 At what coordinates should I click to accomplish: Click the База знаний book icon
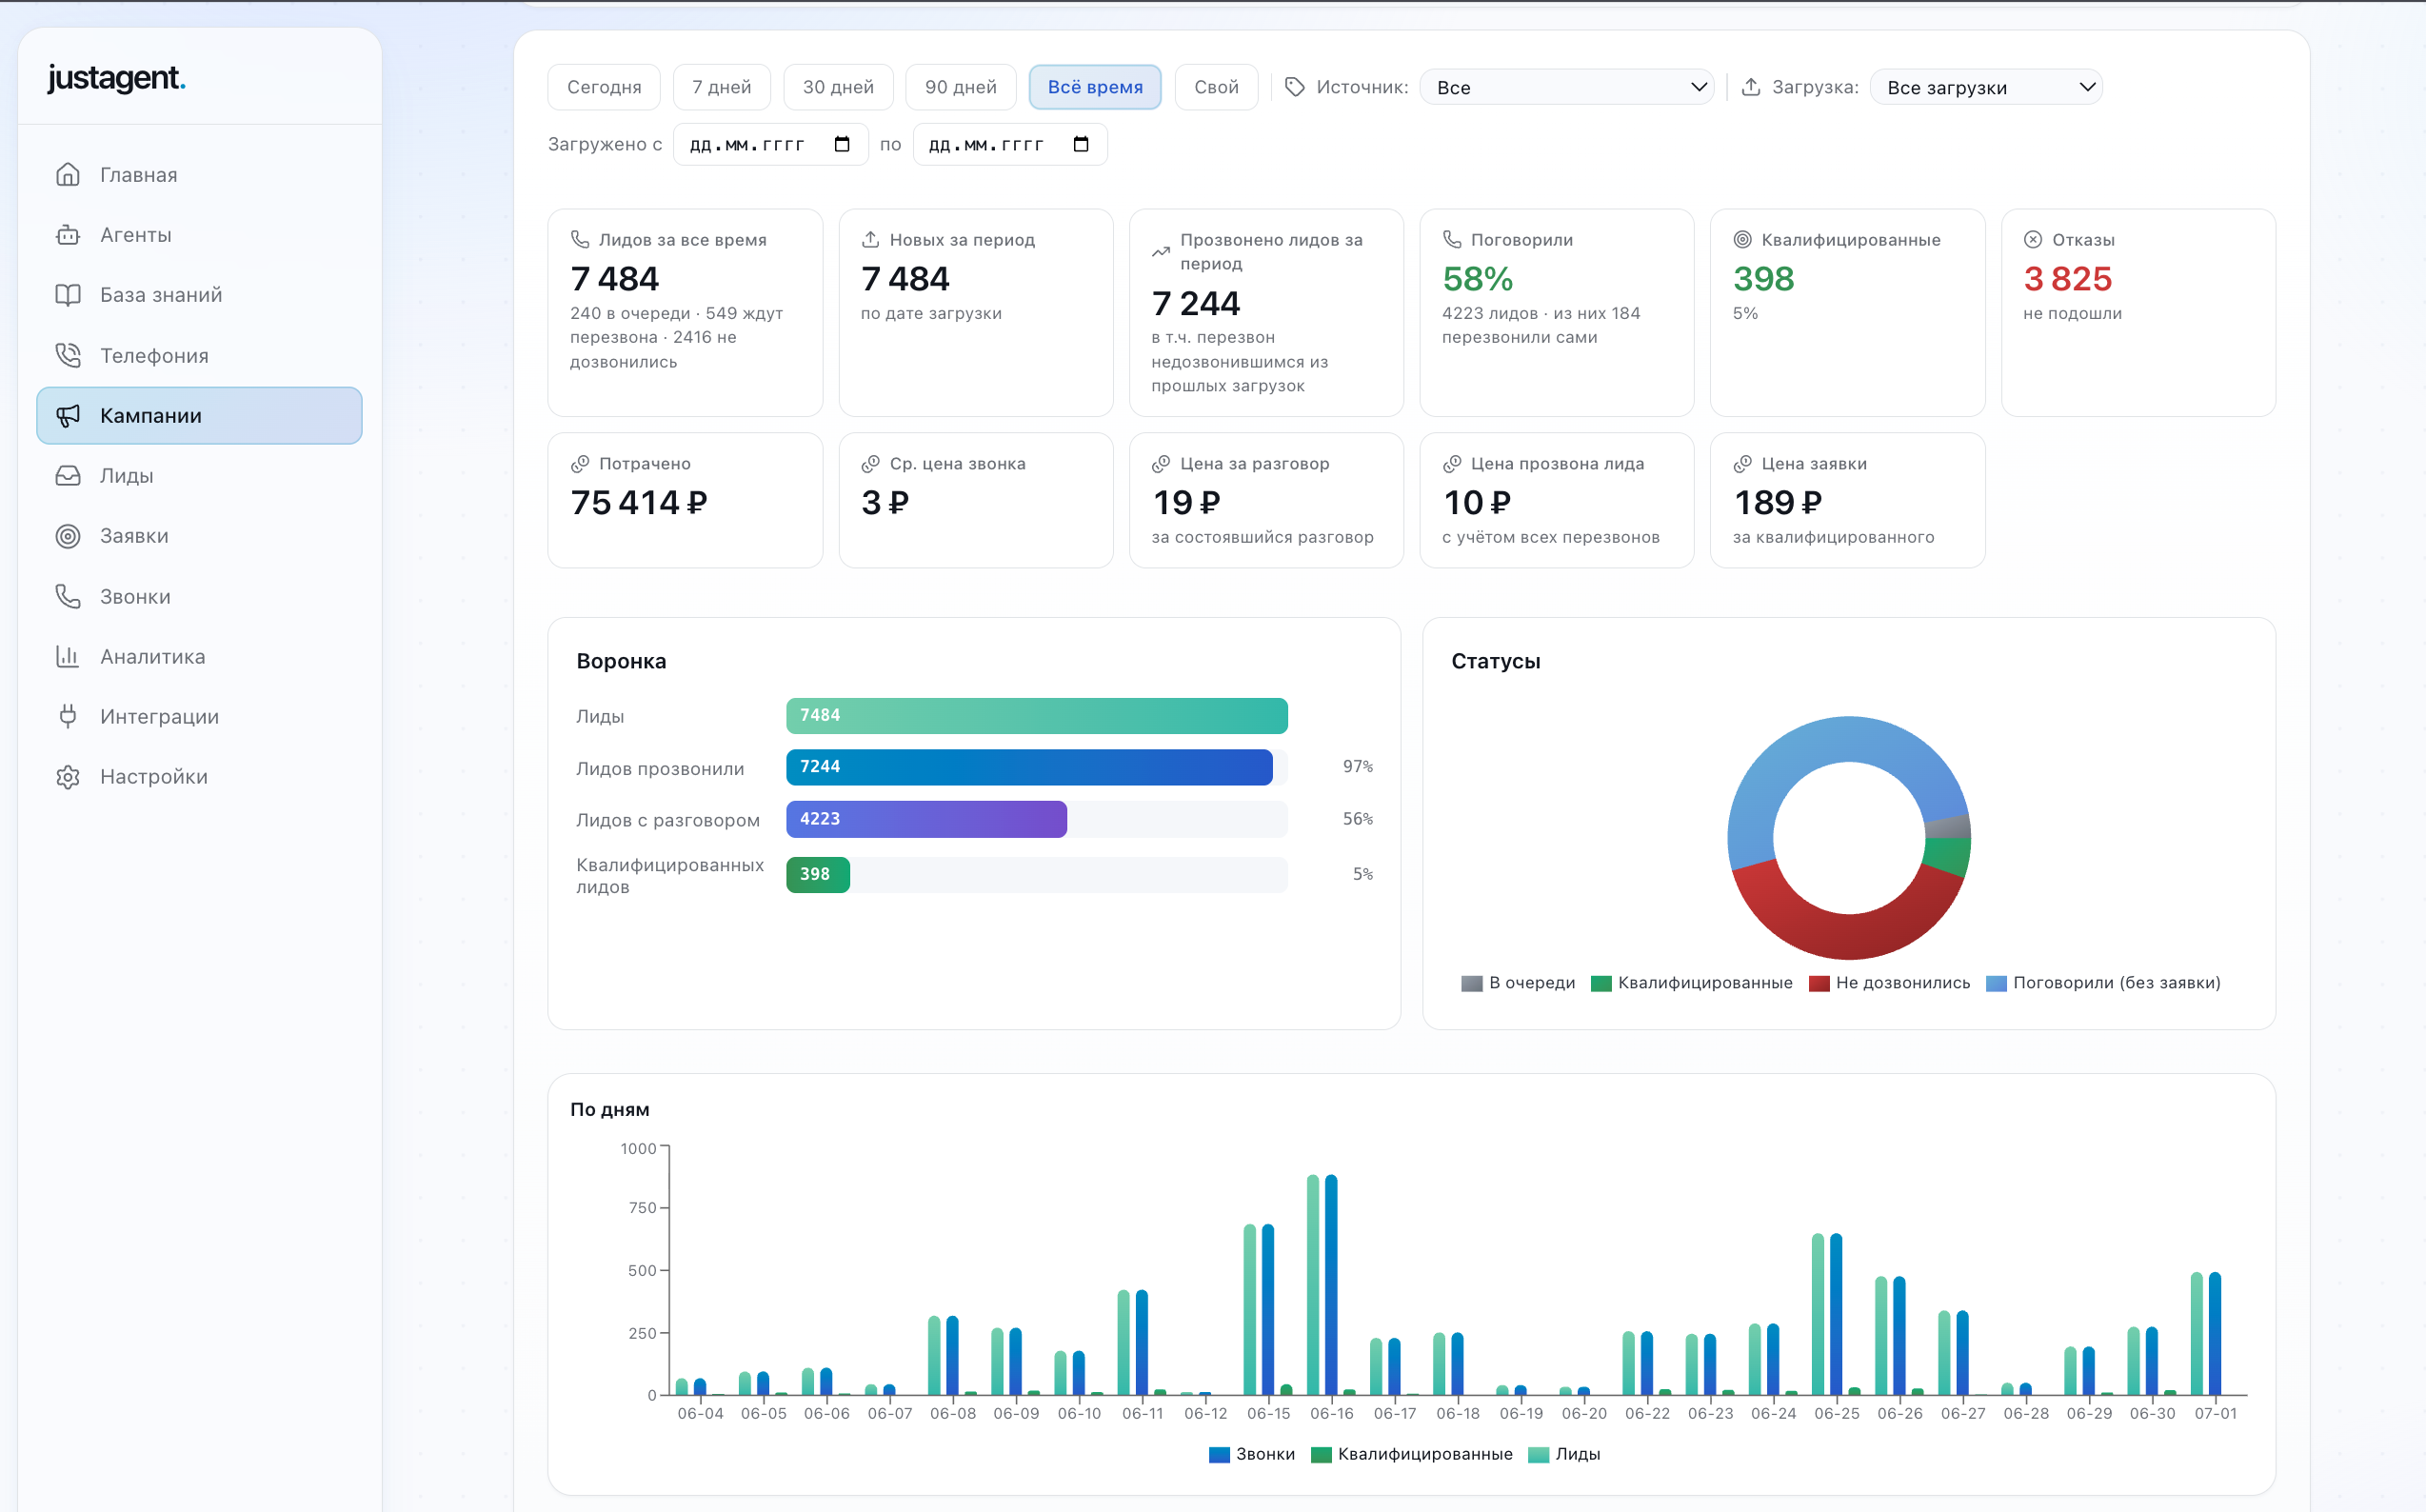click(x=68, y=295)
